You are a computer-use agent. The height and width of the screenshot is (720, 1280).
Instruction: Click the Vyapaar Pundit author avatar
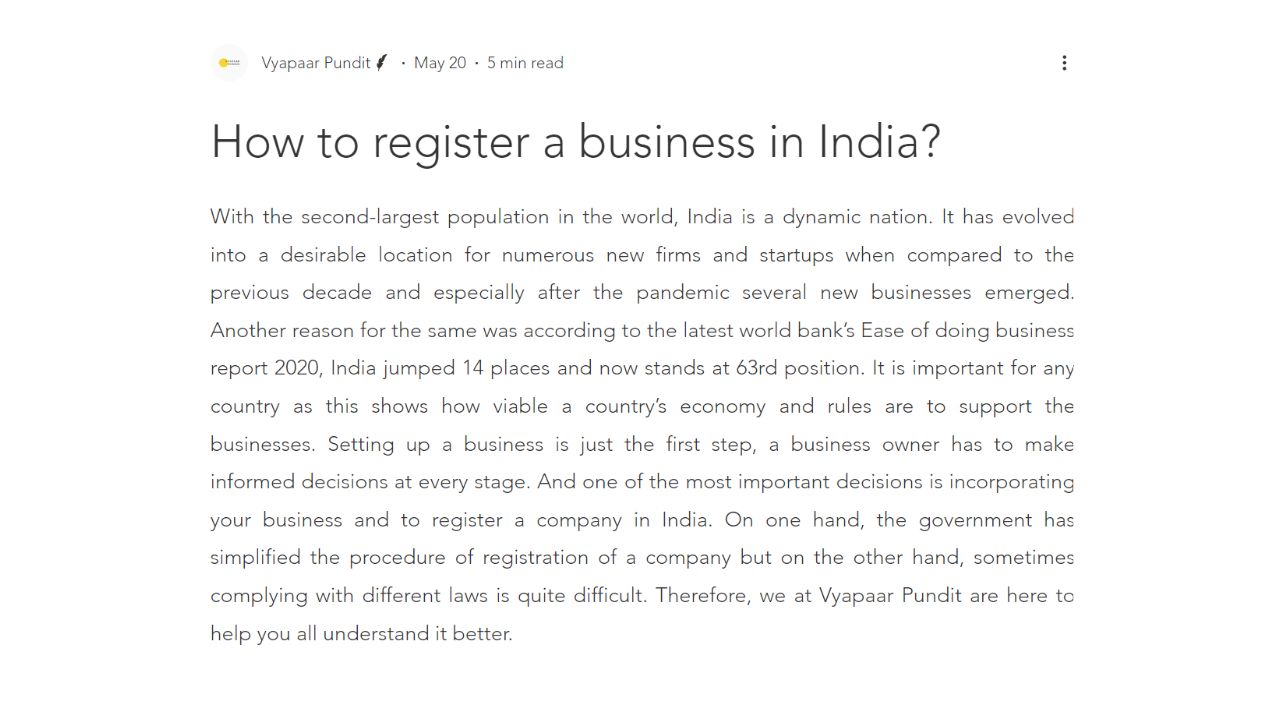[x=229, y=63]
